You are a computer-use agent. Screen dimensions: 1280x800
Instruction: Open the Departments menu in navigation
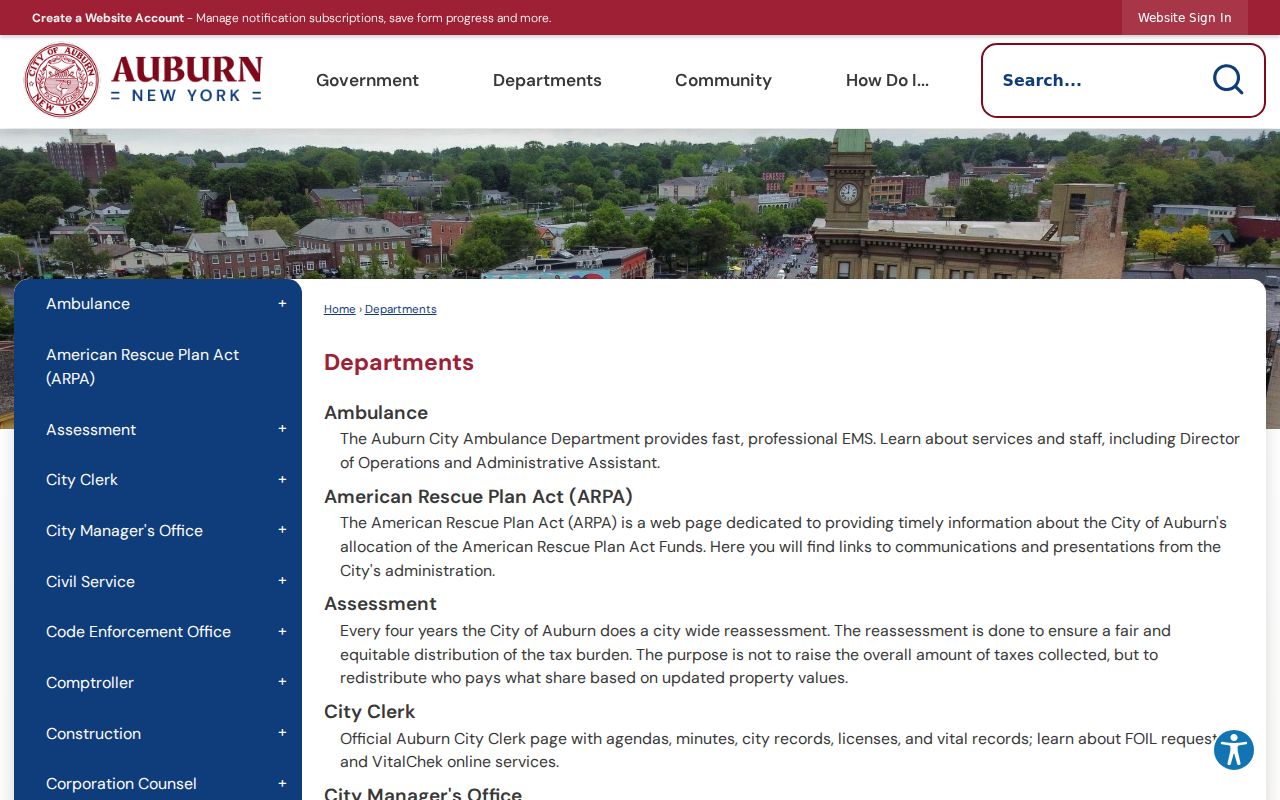[x=547, y=80]
